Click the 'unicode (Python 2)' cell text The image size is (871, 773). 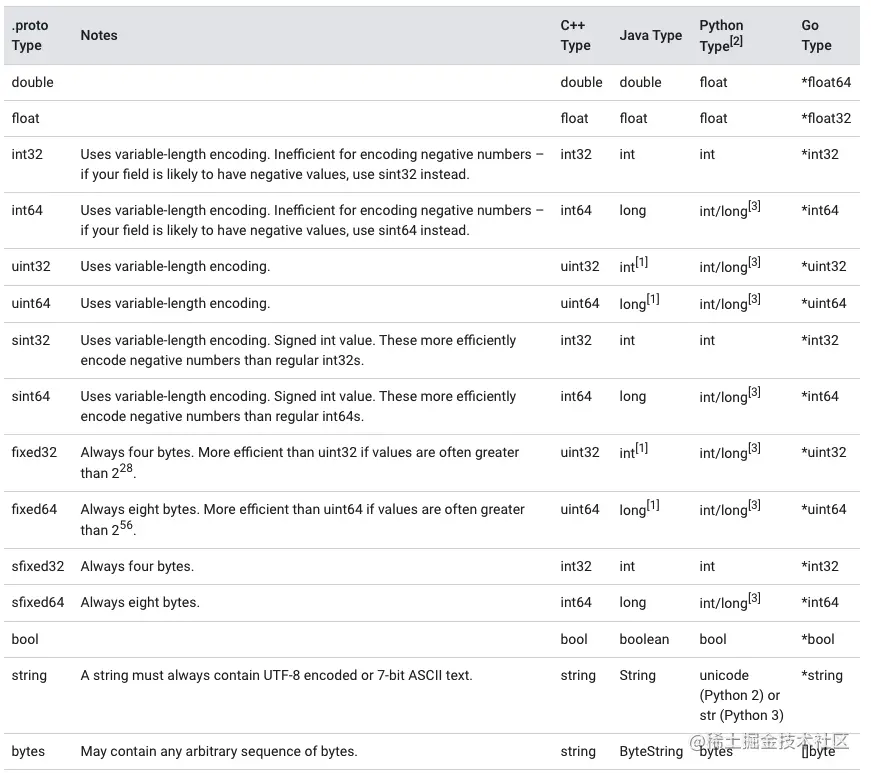pos(739,685)
